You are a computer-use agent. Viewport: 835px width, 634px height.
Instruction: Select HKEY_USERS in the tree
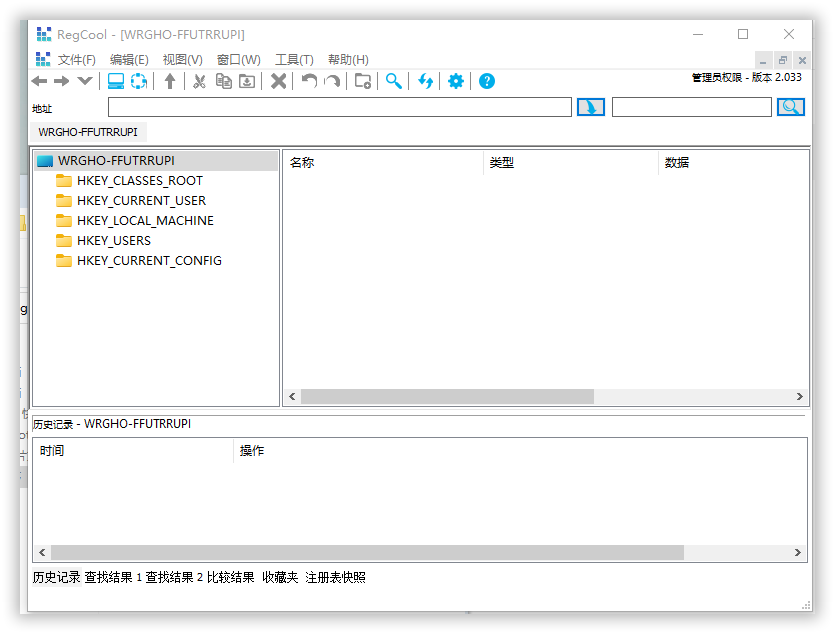coord(114,241)
